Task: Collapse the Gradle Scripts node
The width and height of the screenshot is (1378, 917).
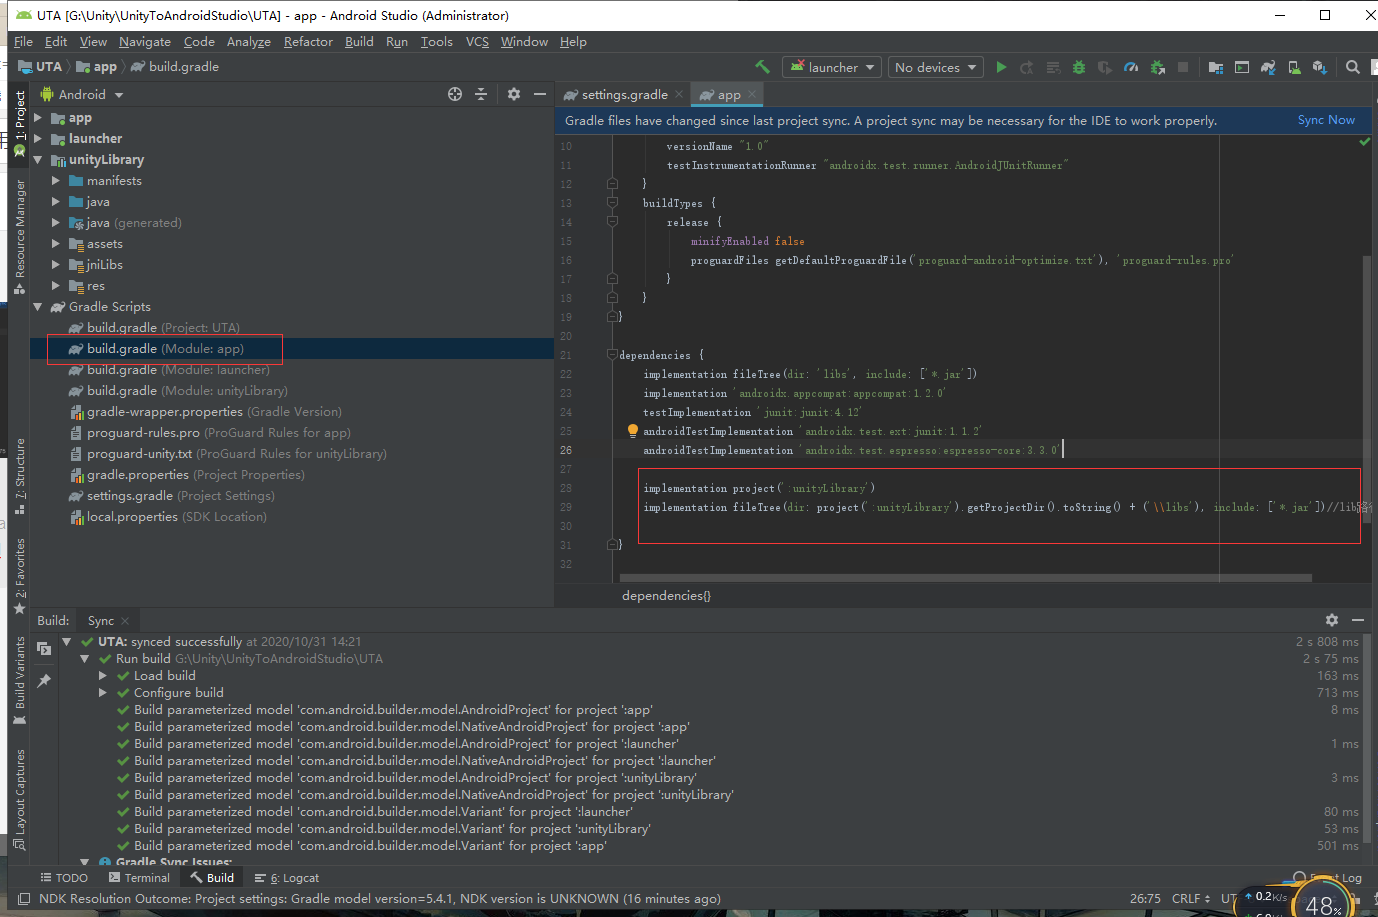Action: 39,307
